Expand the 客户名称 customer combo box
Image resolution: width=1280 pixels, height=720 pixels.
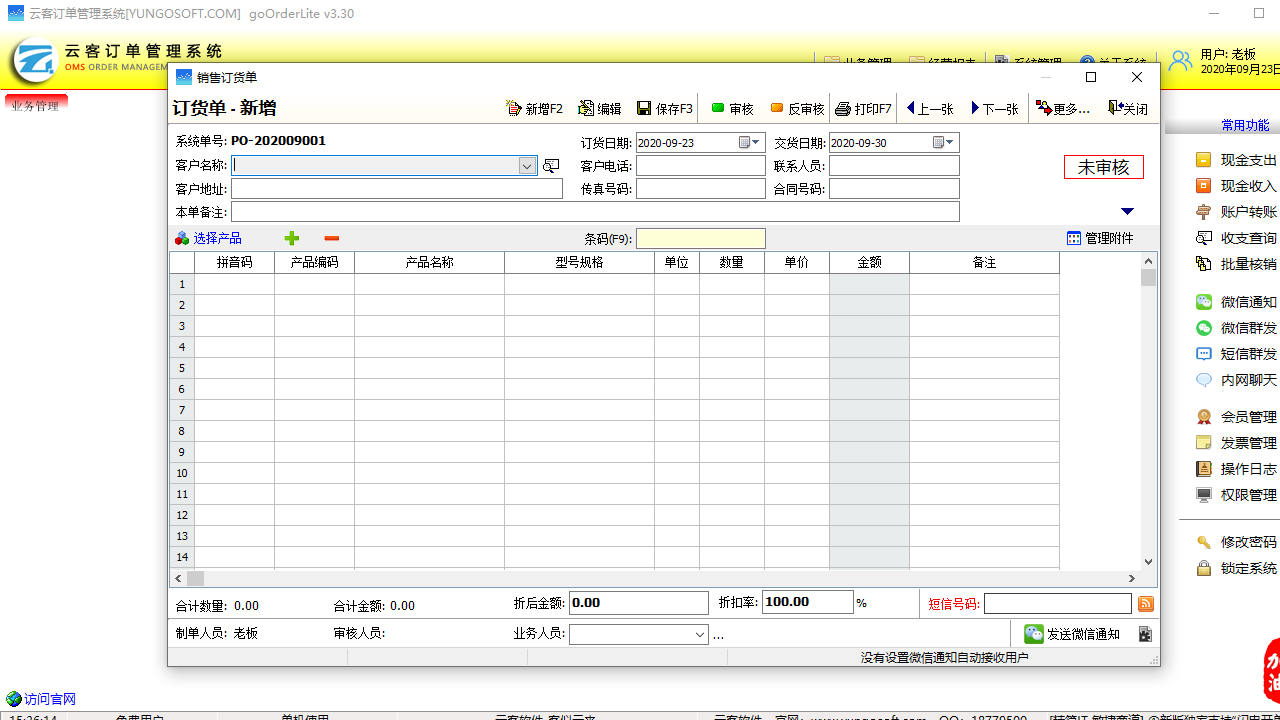pos(527,165)
